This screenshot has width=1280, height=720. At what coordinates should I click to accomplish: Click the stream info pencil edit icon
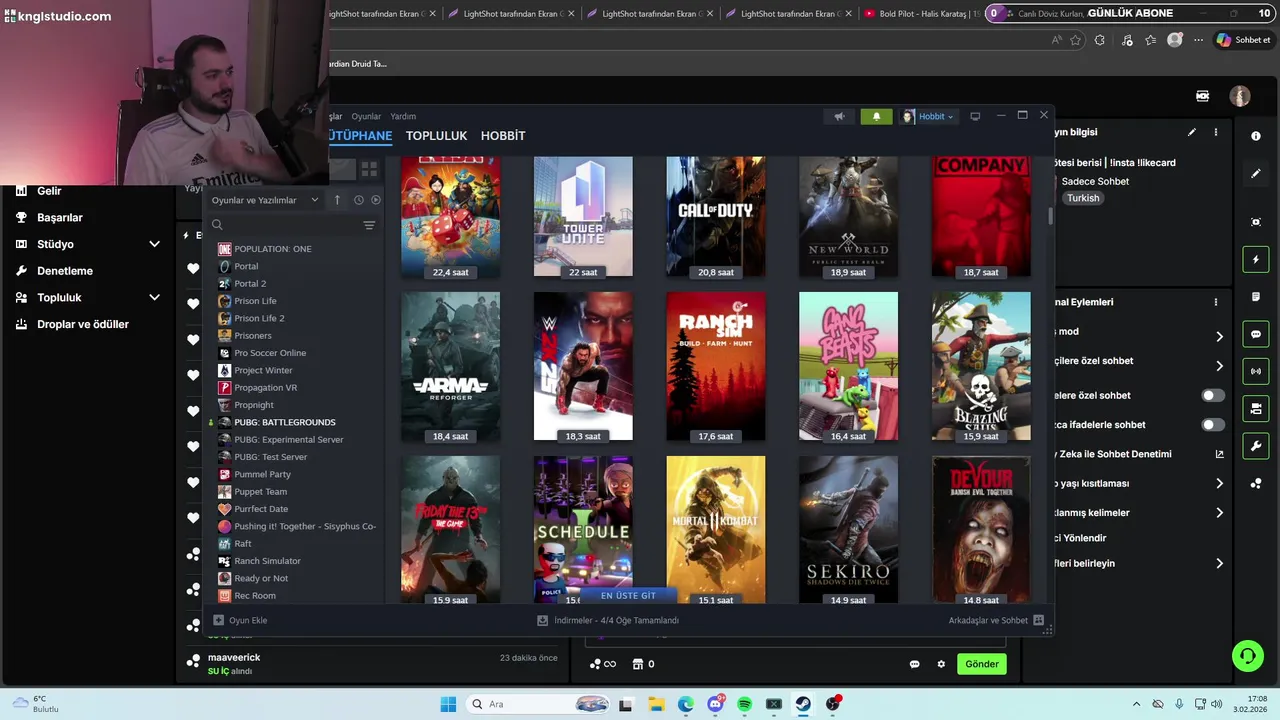coord(1191,132)
